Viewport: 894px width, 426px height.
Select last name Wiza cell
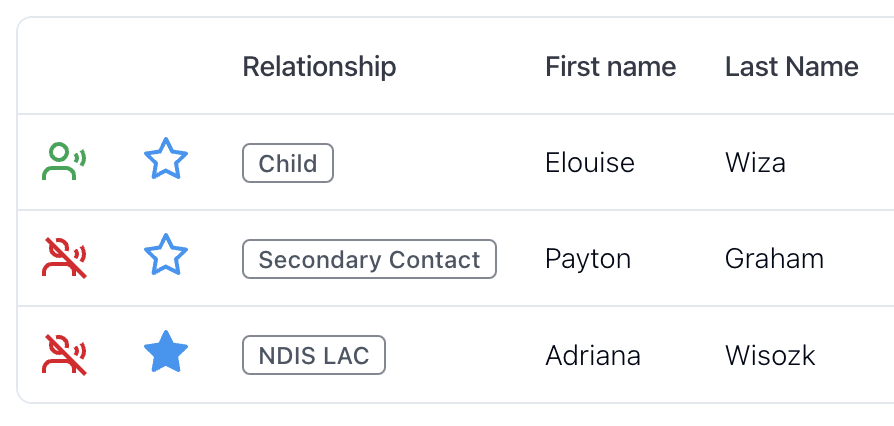pyautogui.click(x=755, y=163)
